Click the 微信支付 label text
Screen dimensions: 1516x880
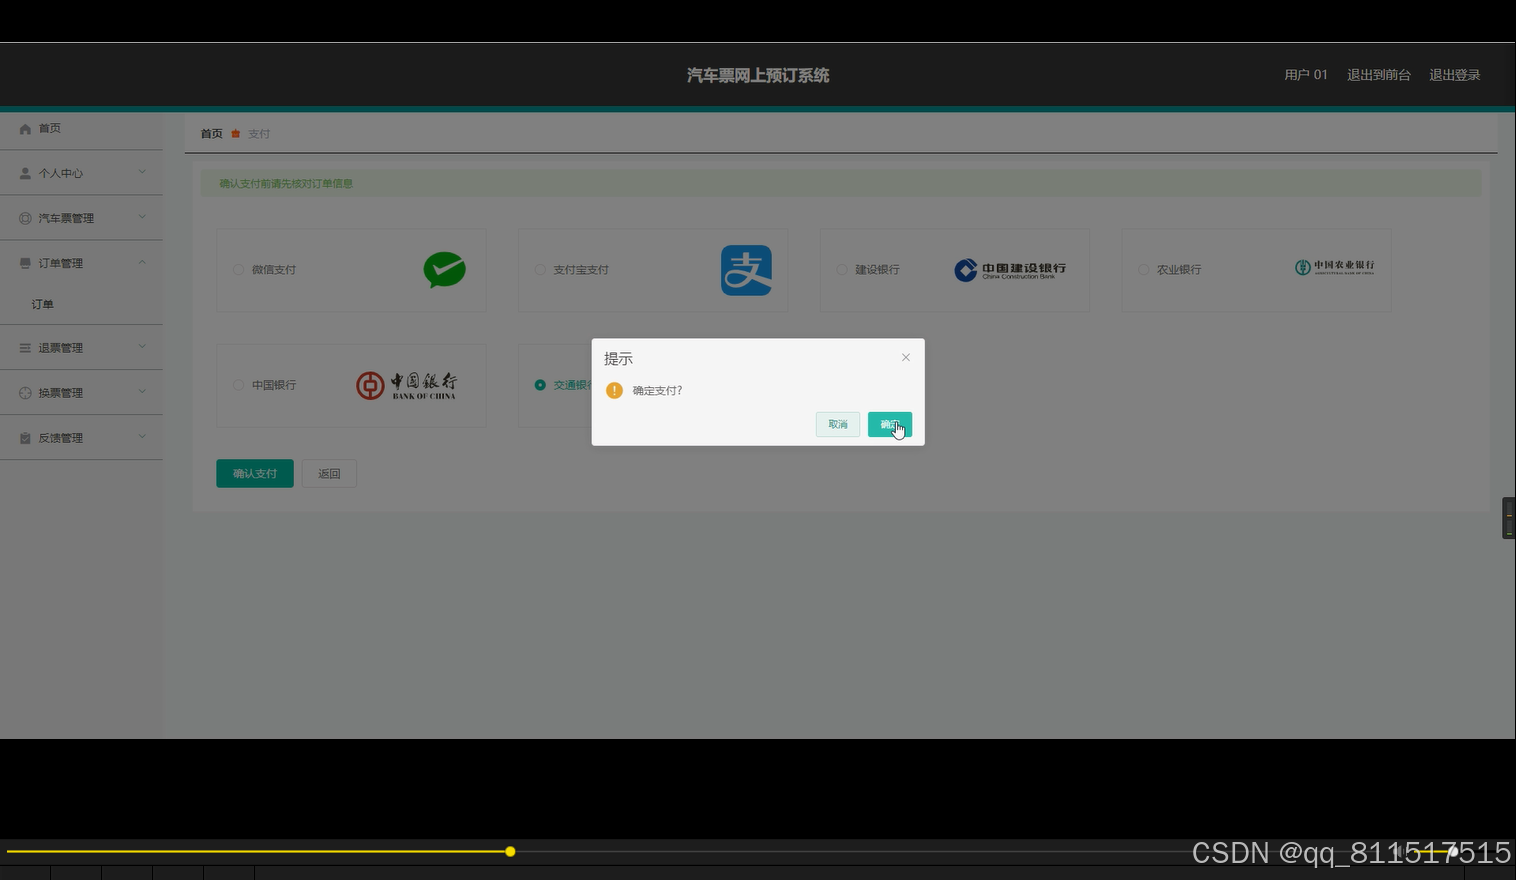274,270
